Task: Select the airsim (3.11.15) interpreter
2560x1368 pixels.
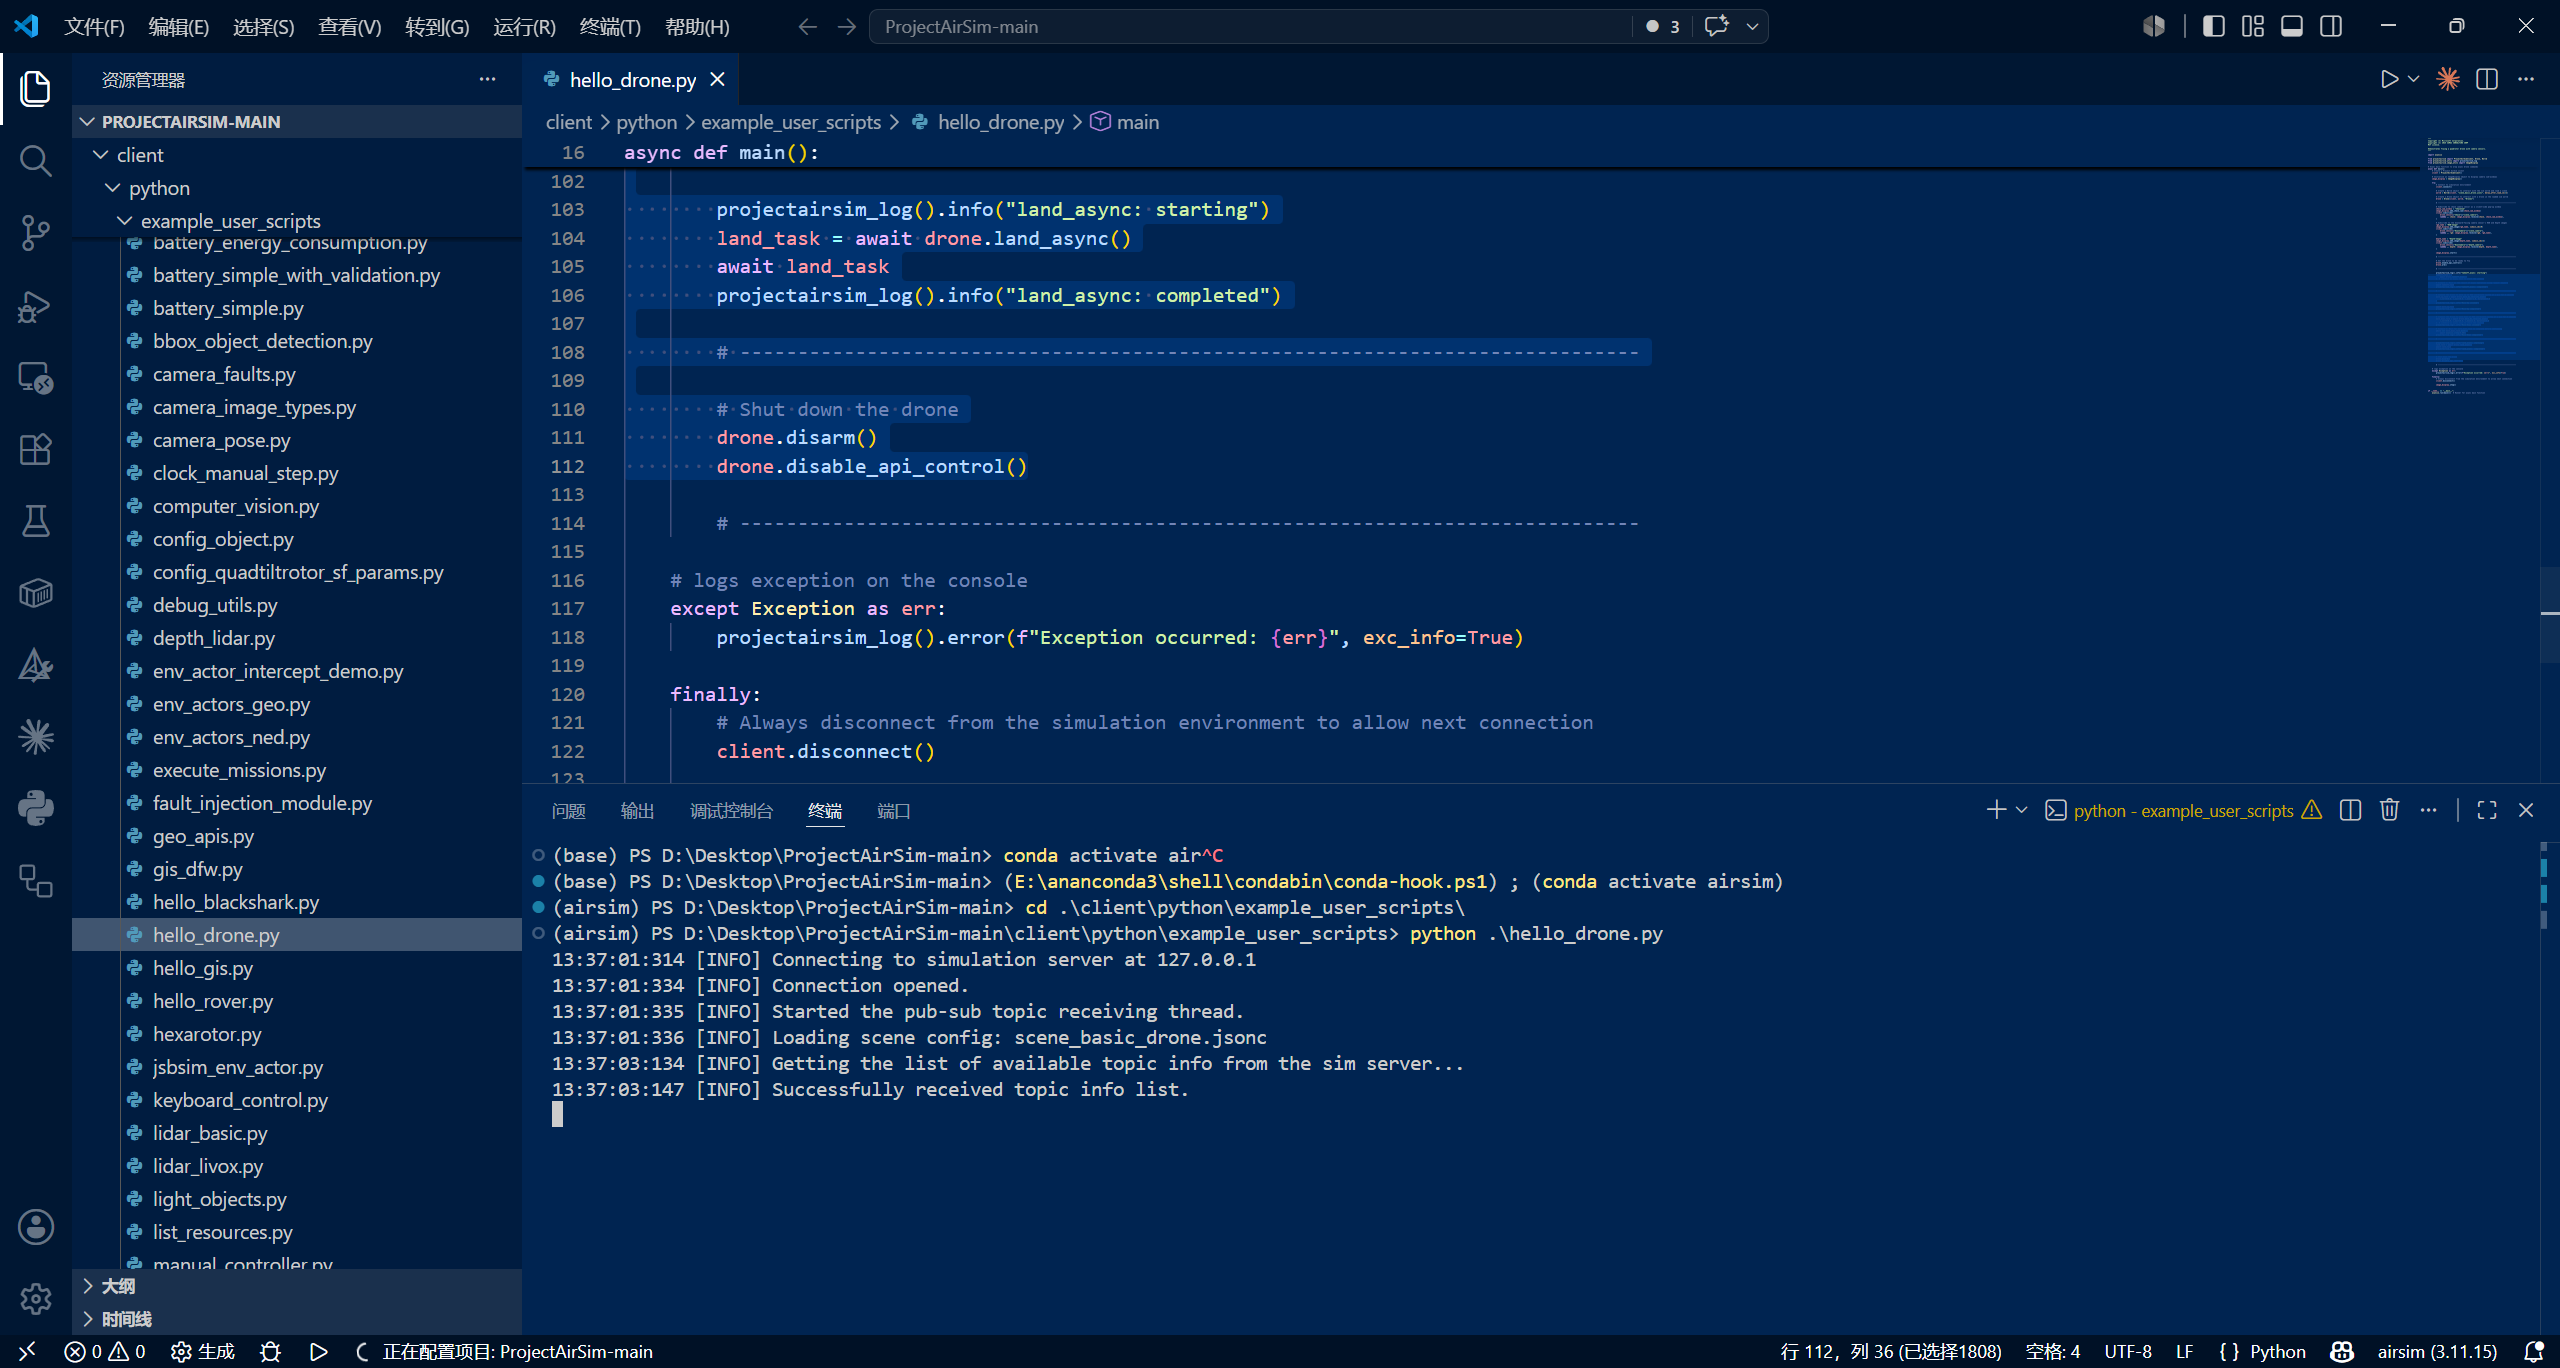Action: pyautogui.click(x=2437, y=1351)
